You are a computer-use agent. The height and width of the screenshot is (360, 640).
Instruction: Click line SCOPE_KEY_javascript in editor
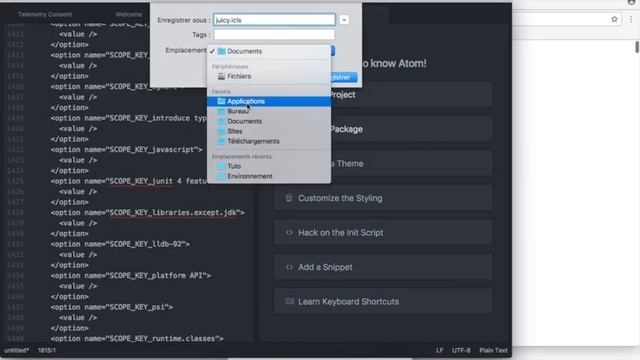click(x=127, y=150)
